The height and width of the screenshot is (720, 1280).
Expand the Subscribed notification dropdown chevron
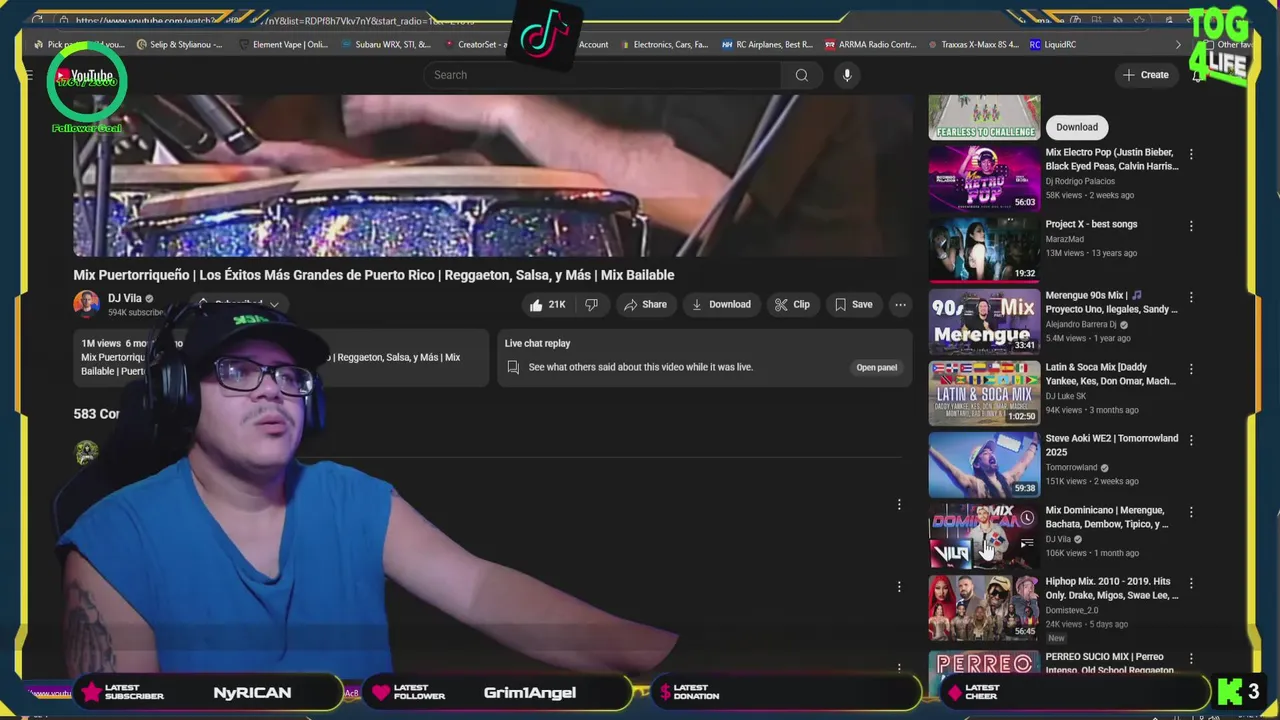point(273,304)
